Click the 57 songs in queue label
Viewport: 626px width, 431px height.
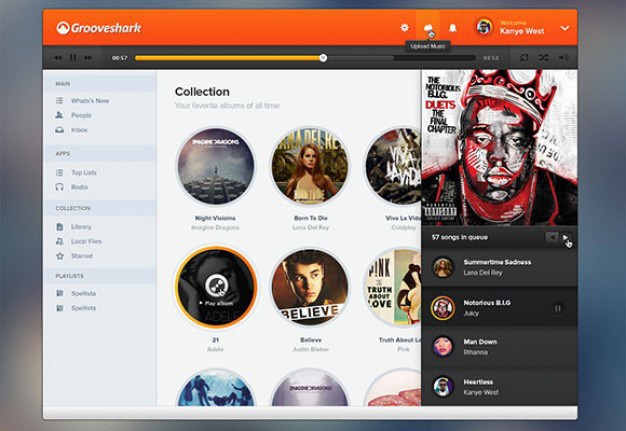click(x=460, y=237)
